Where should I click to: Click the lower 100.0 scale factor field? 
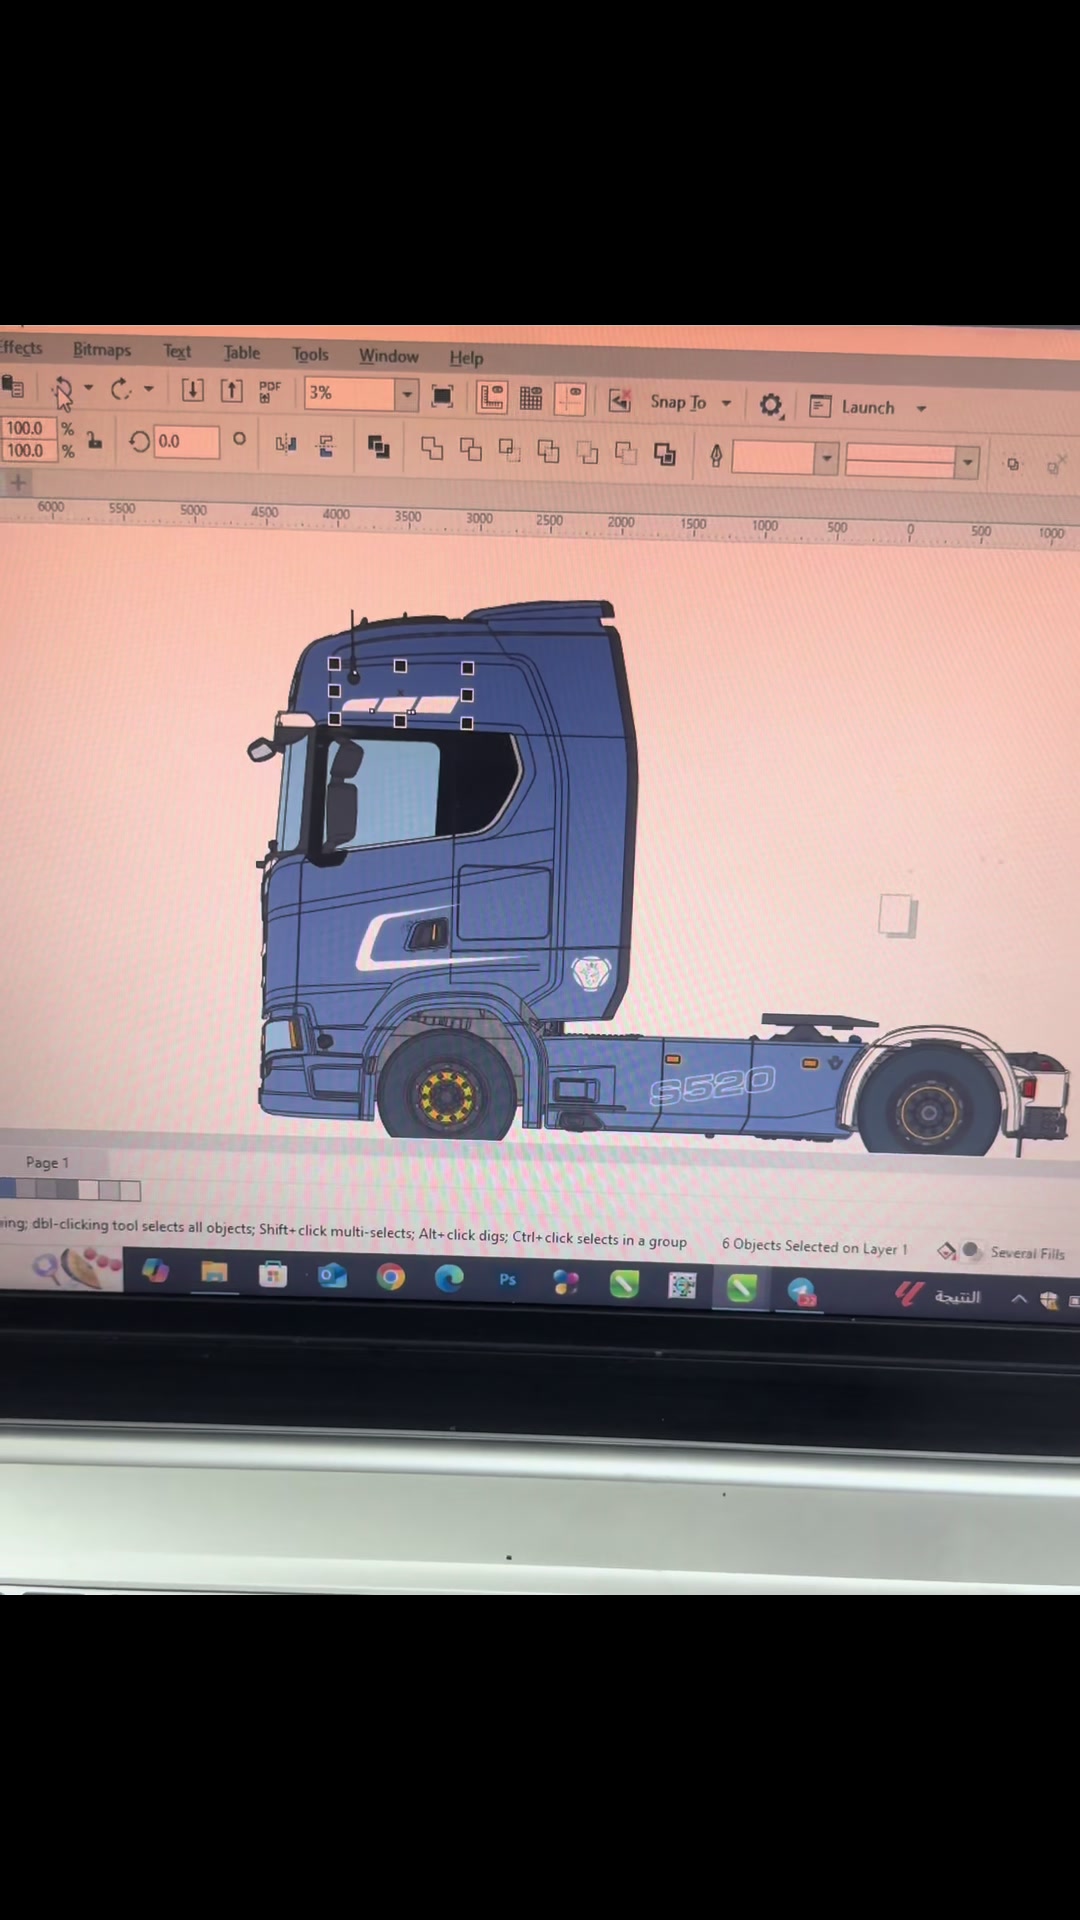click(x=26, y=450)
